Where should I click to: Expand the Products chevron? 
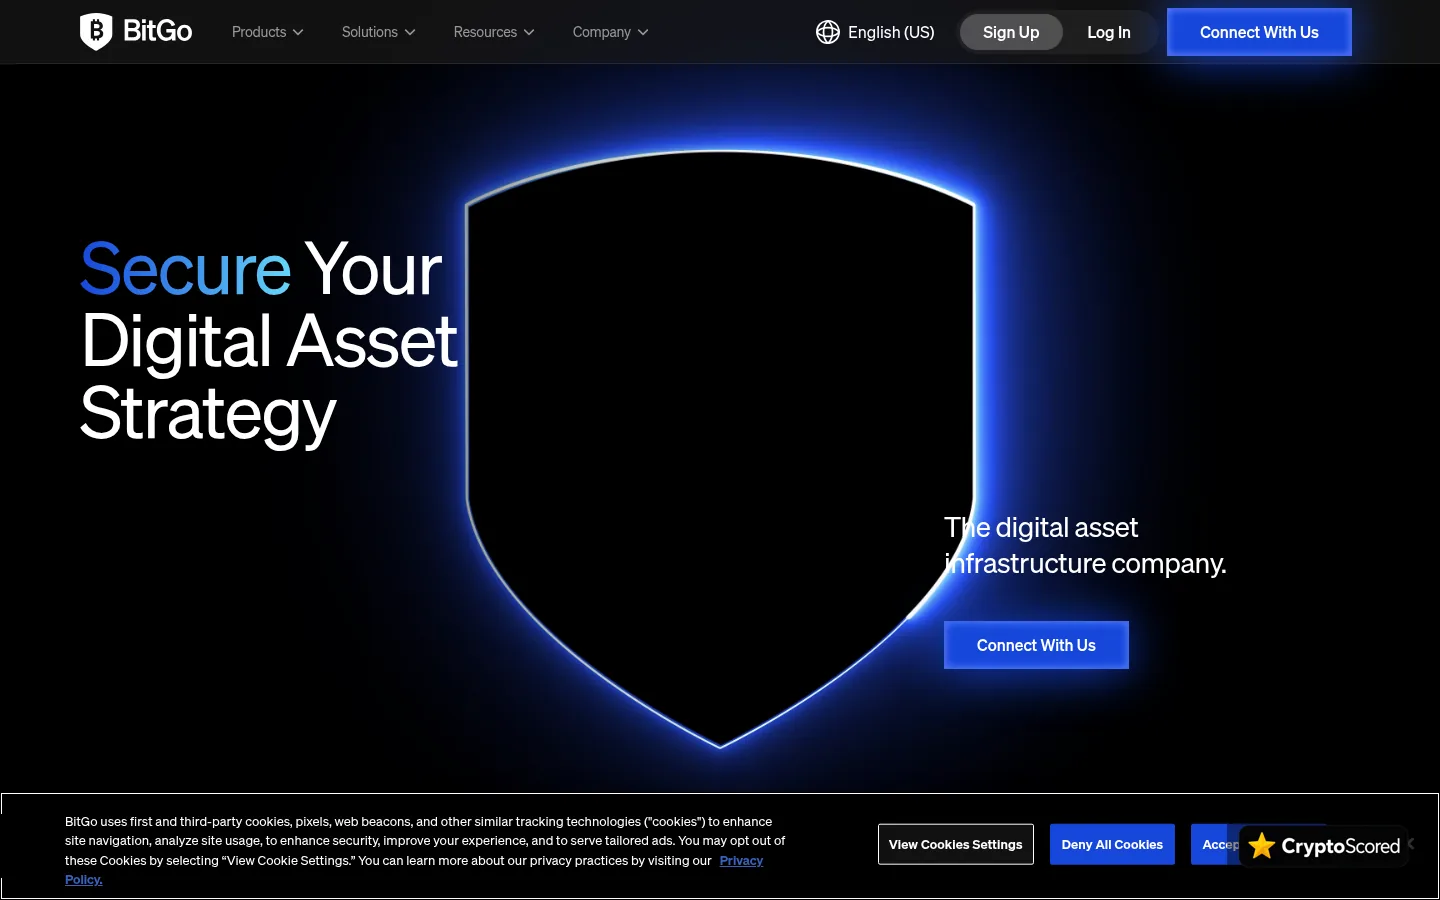point(298,32)
